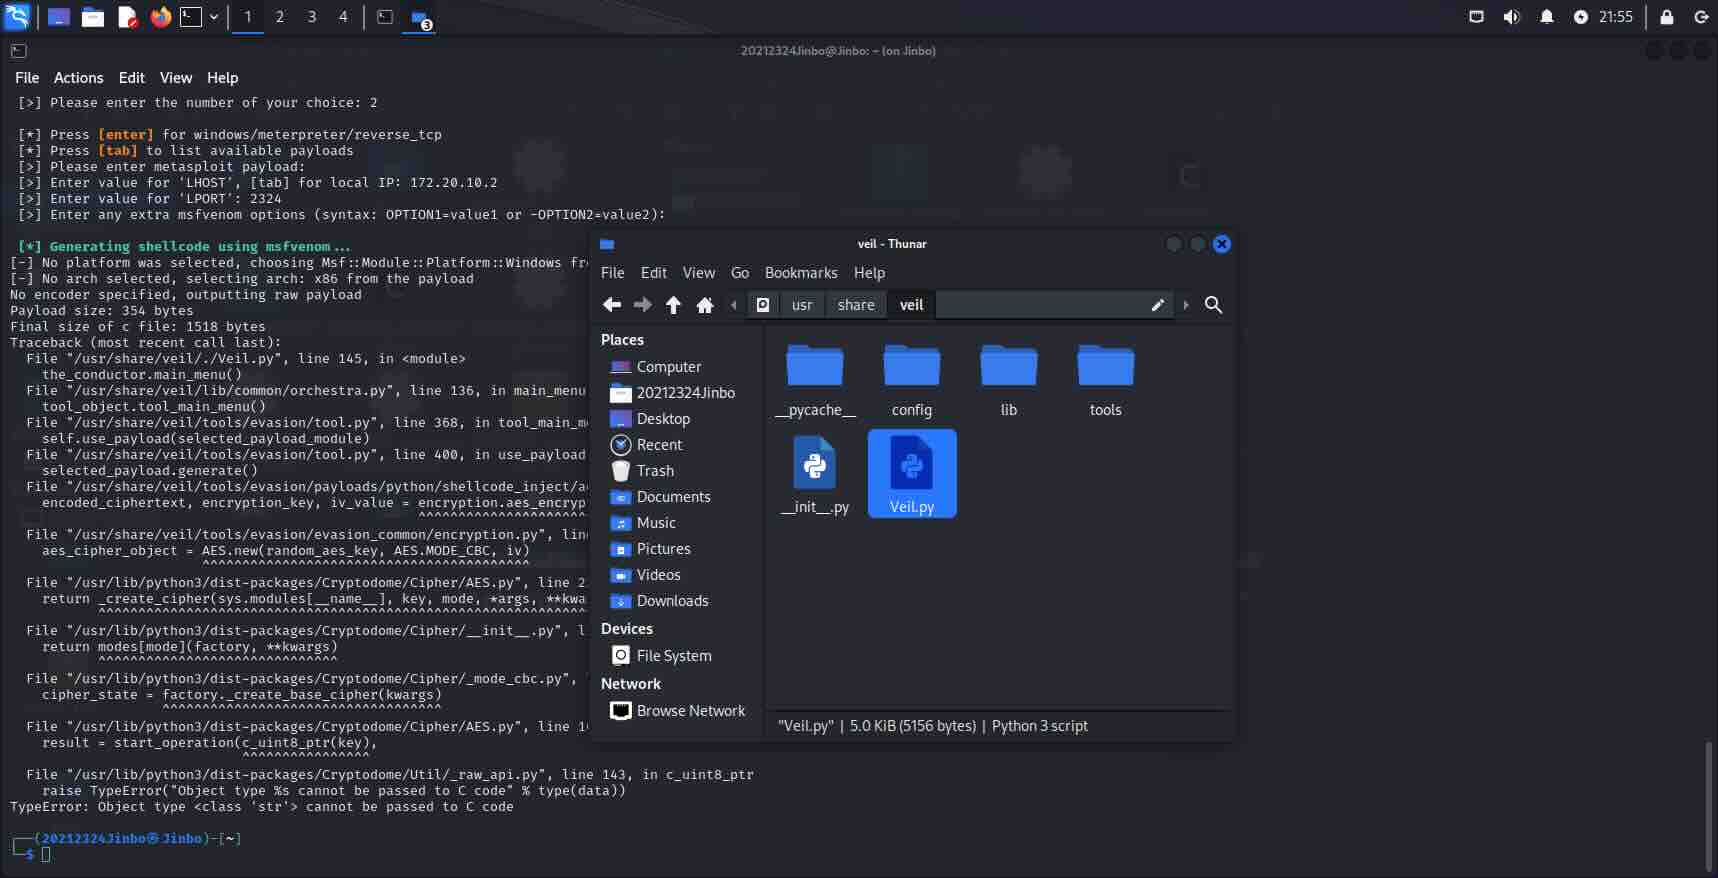Select the Veil.py file
Image resolution: width=1718 pixels, height=878 pixels.
[912, 474]
